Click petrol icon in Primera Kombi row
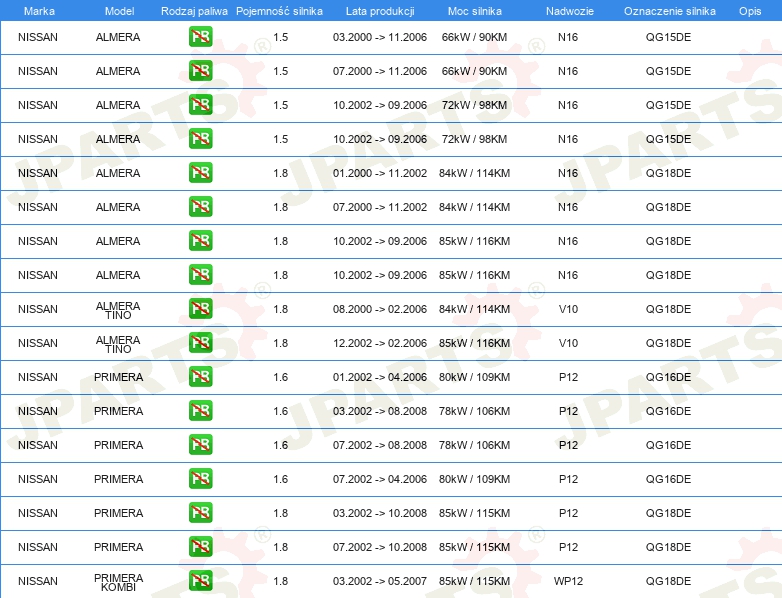This screenshot has width=782, height=598. point(200,581)
